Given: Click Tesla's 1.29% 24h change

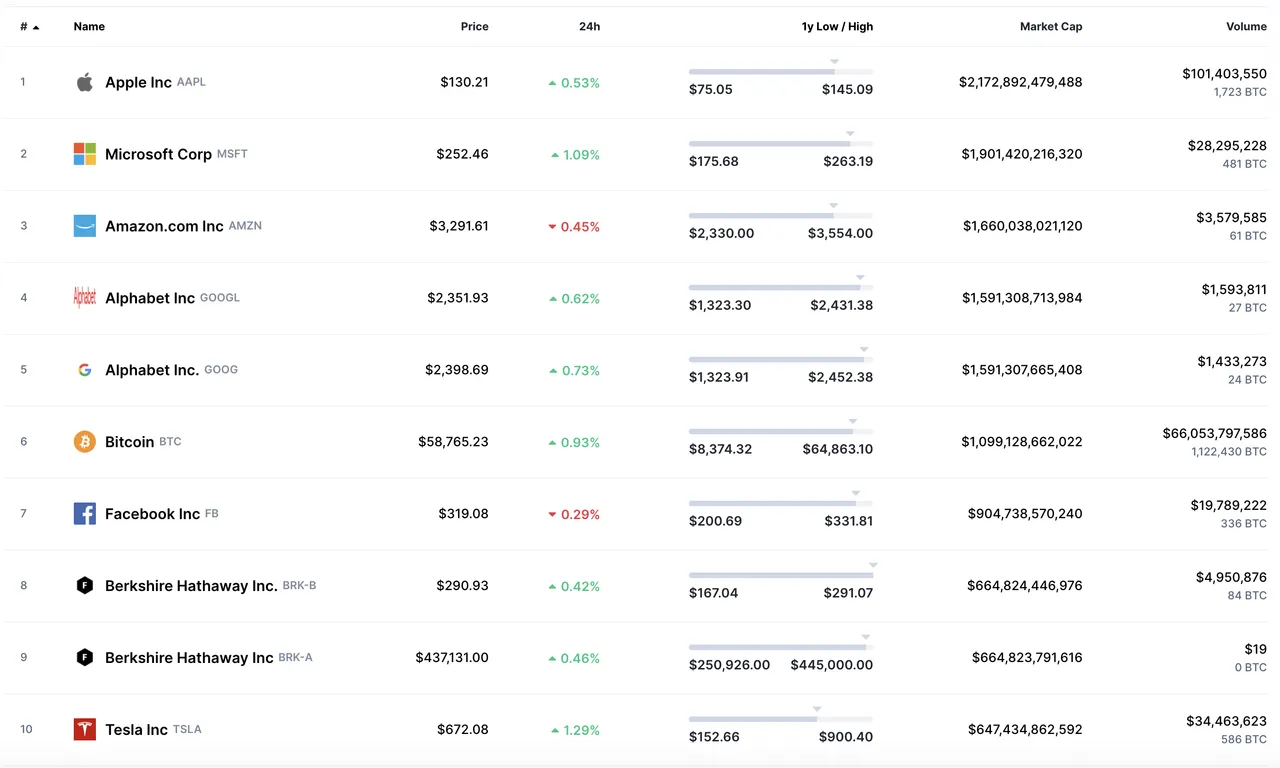Looking at the screenshot, I should pyautogui.click(x=575, y=731).
